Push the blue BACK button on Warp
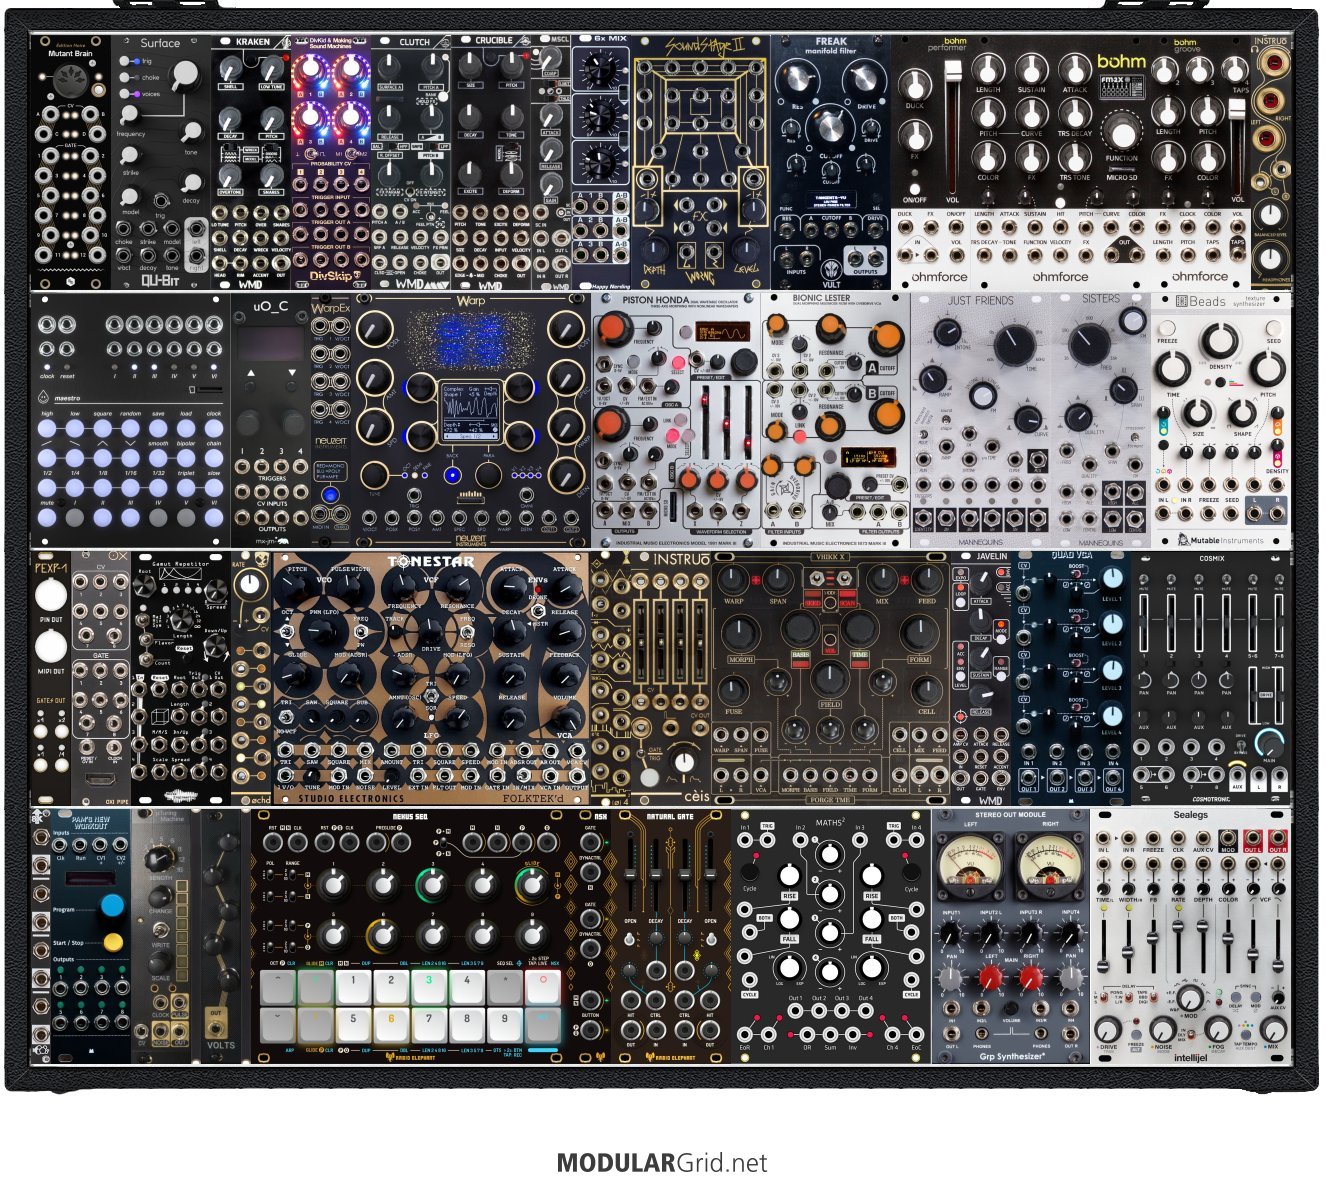The image size is (1326, 1184). point(452,475)
